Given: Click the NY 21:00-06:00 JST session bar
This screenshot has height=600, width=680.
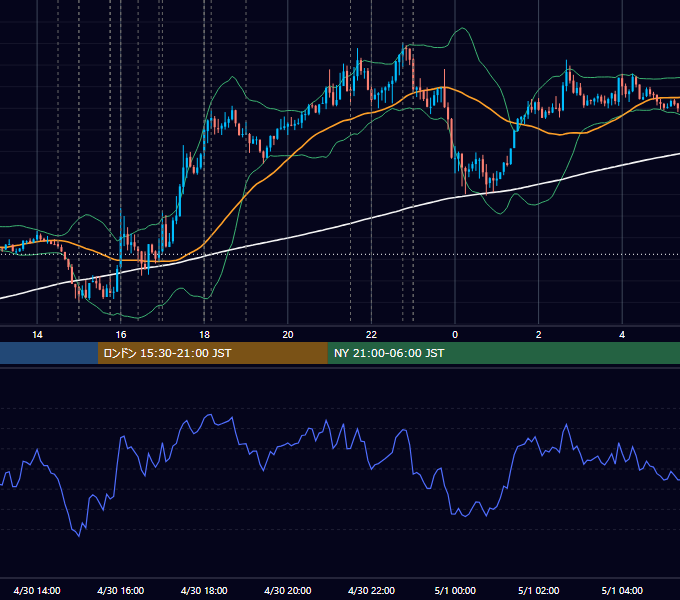Looking at the screenshot, I should click(503, 353).
